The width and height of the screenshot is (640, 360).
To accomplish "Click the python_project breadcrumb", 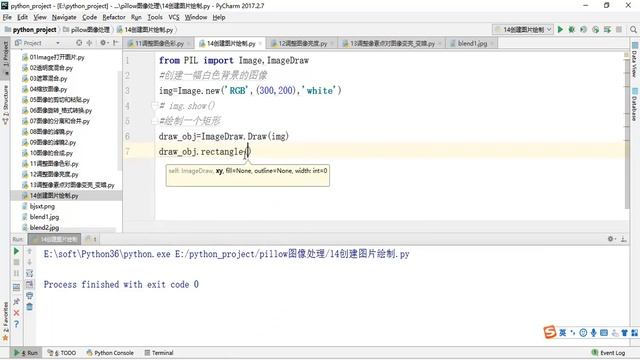I will coord(31,30).
